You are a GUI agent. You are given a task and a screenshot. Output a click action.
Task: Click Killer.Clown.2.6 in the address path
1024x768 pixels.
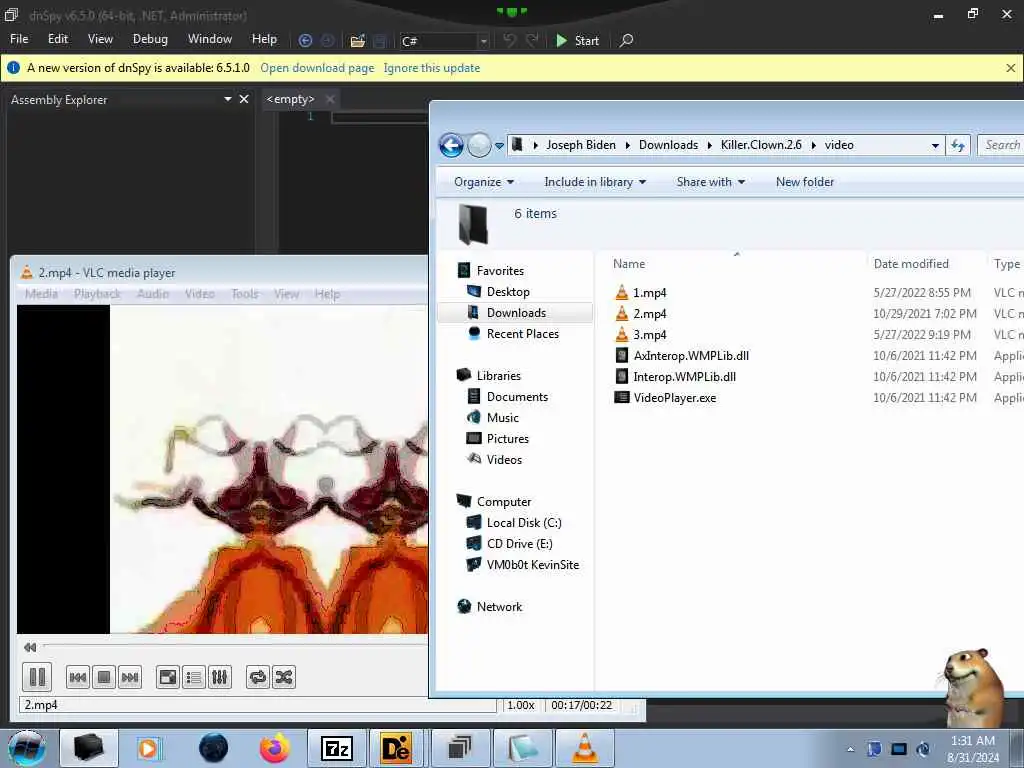(761, 145)
